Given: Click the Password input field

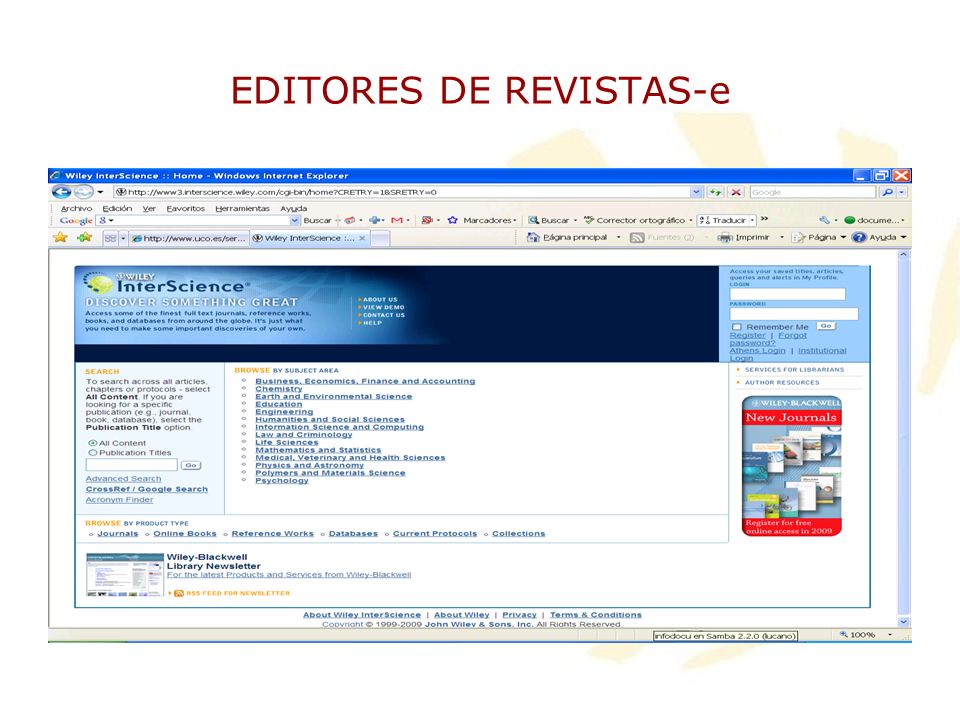Looking at the screenshot, I should tap(793, 313).
